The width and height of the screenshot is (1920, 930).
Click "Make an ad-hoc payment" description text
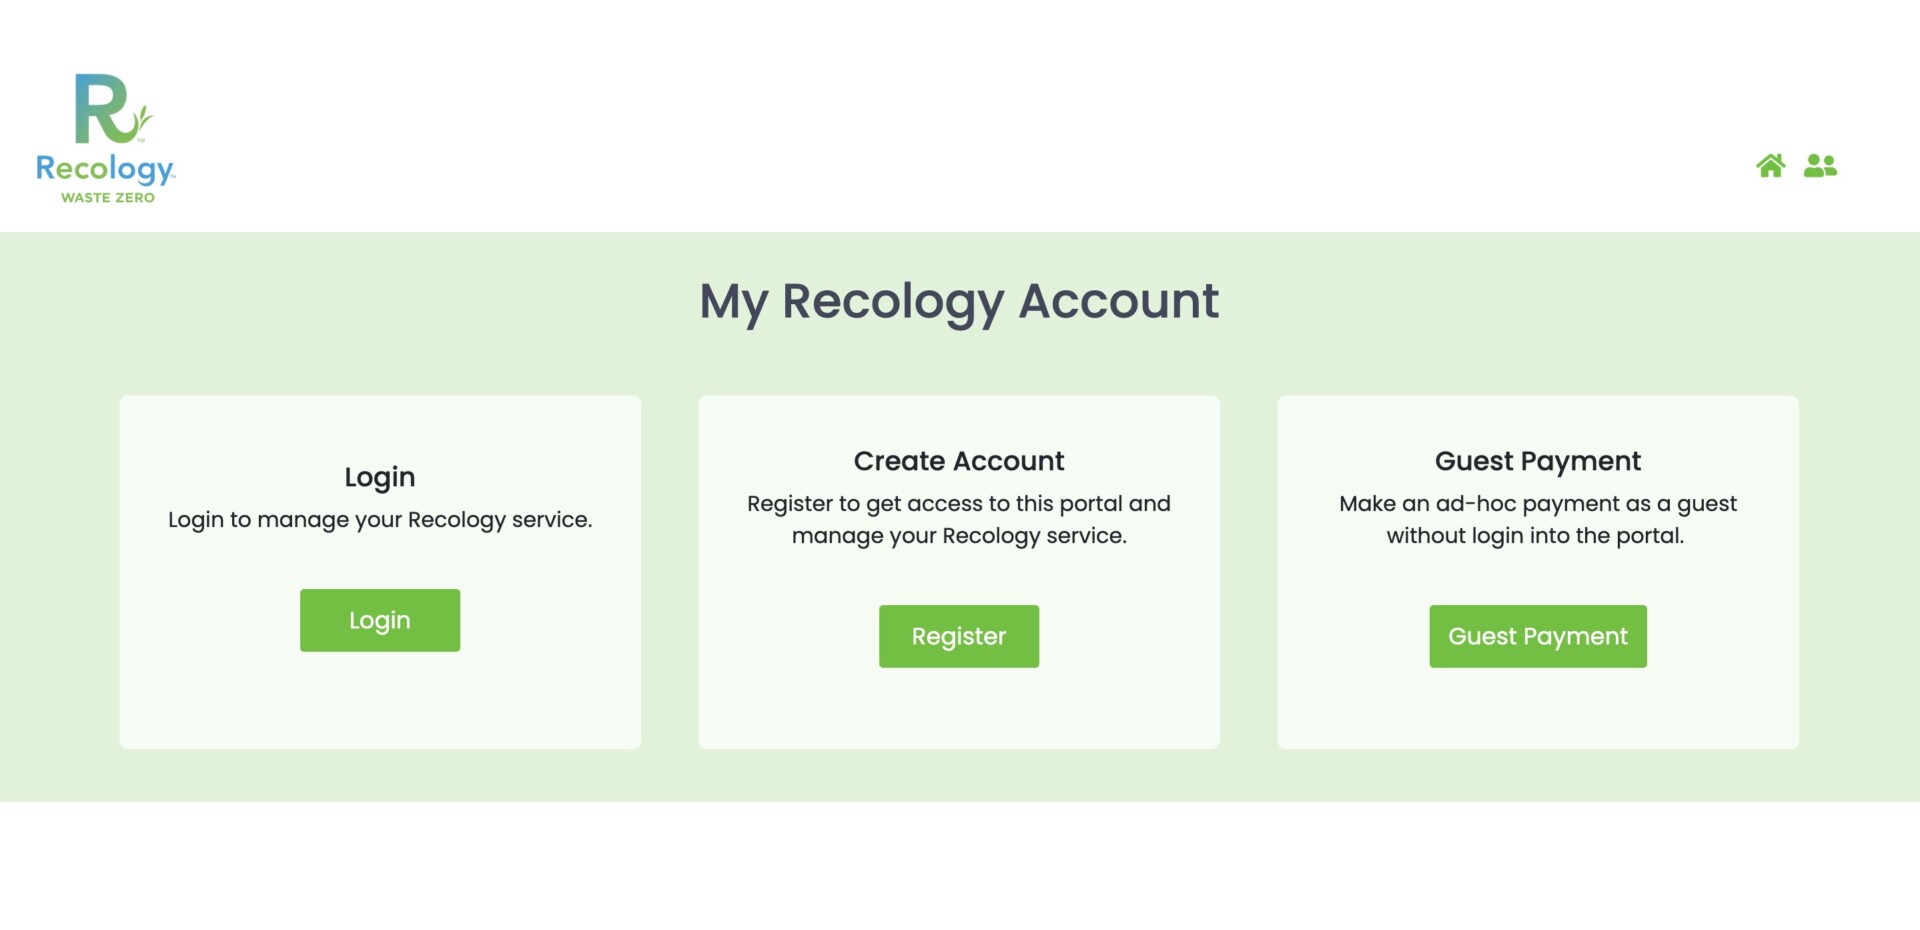[1537, 504]
